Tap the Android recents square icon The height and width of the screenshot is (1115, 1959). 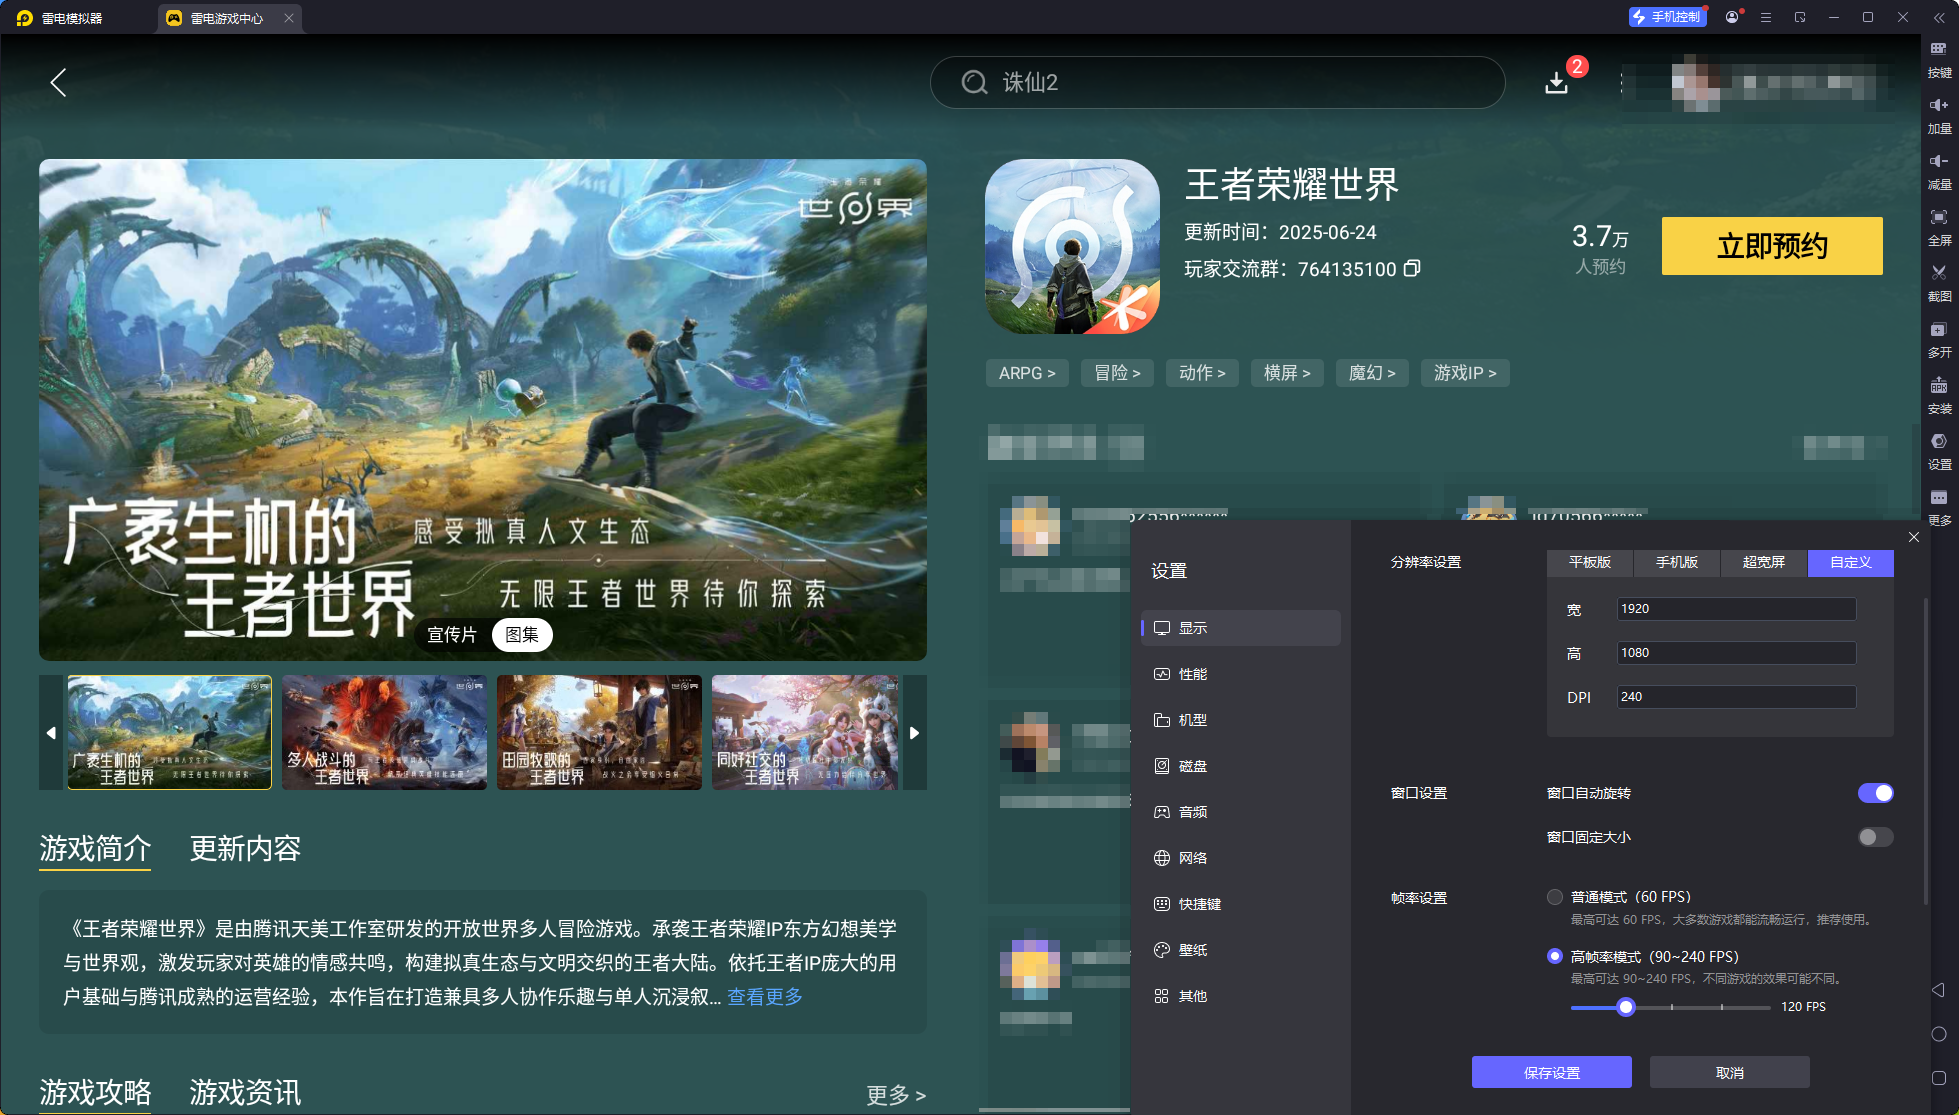coord(1938,1078)
